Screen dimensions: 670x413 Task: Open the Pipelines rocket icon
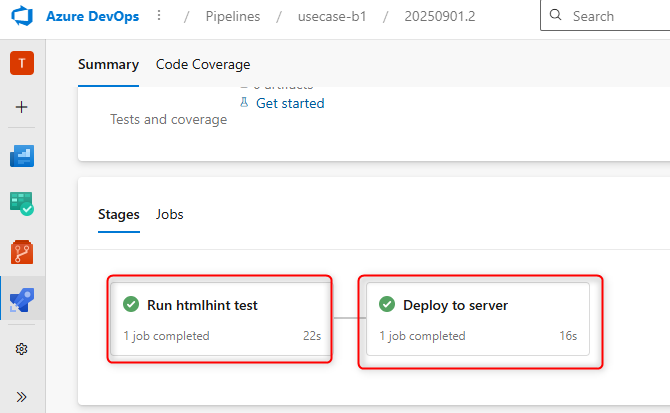coord(22,299)
